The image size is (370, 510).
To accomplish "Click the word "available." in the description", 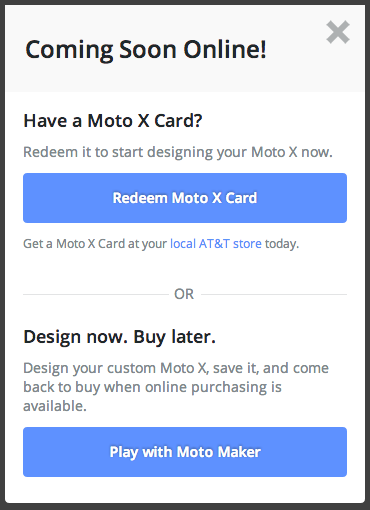I will pyautogui.click(x=55, y=406).
